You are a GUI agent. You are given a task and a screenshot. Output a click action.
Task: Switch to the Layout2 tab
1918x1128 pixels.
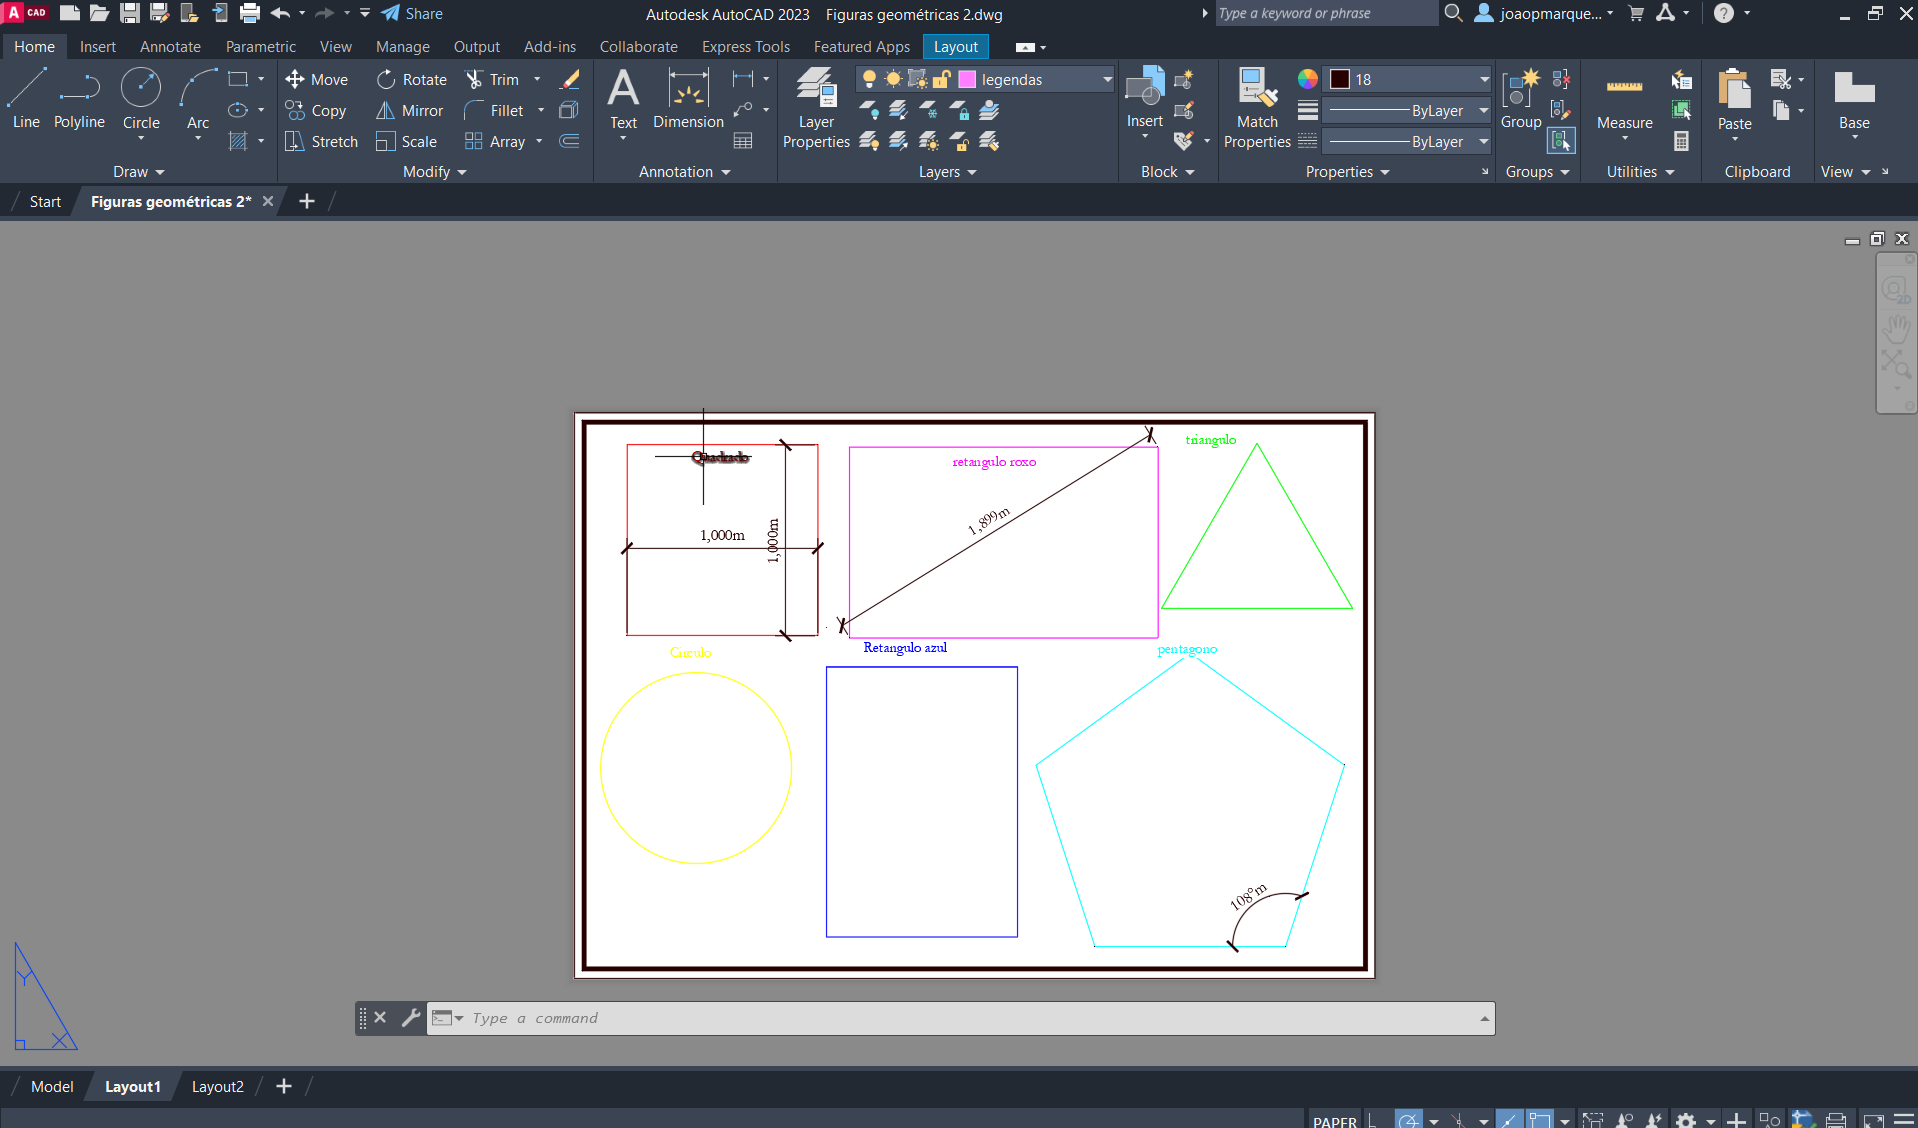click(x=217, y=1087)
